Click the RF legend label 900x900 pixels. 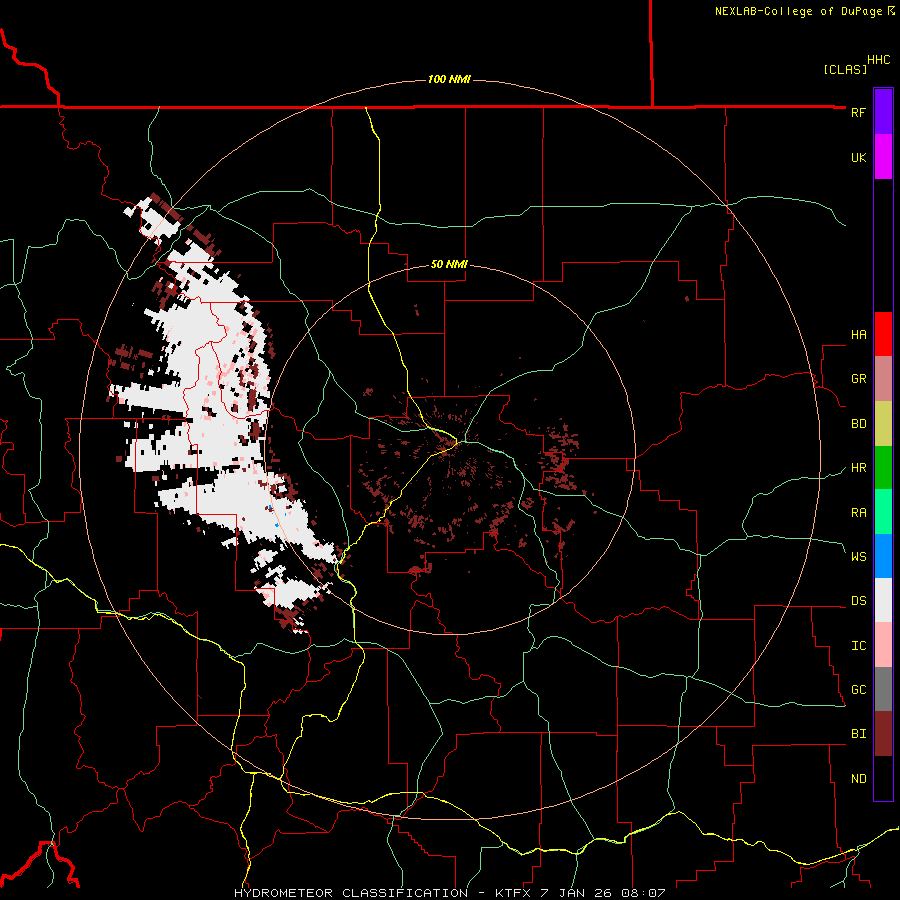pyautogui.click(x=858, y=112)
